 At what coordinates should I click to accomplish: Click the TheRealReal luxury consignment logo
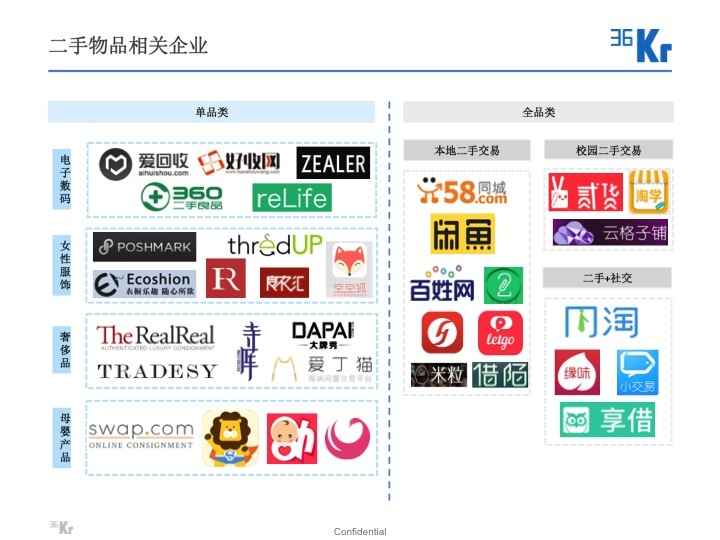click(x=156, y=337)
